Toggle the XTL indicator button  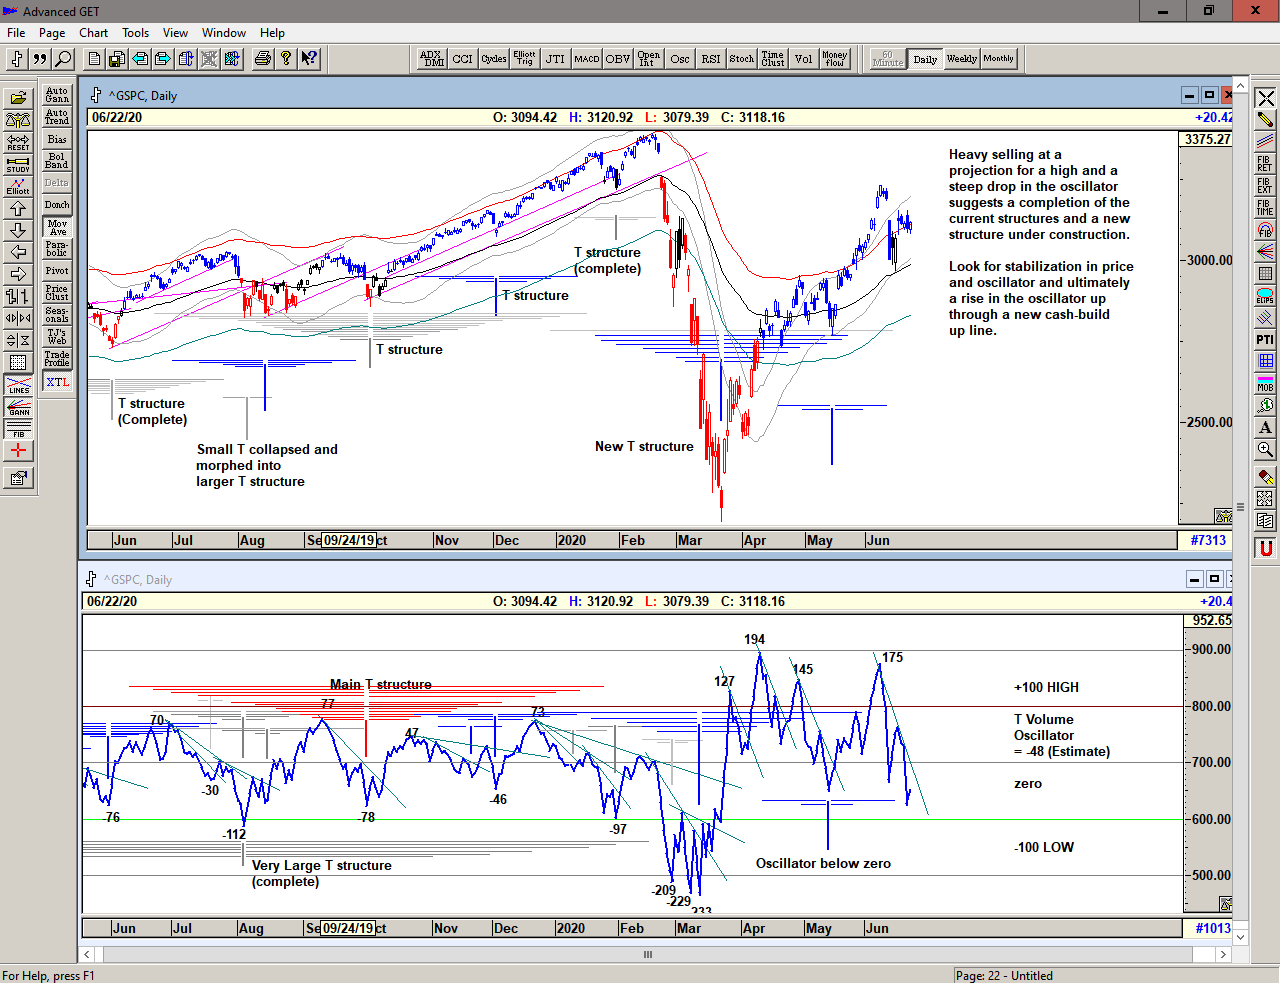[x=57, y=382]
